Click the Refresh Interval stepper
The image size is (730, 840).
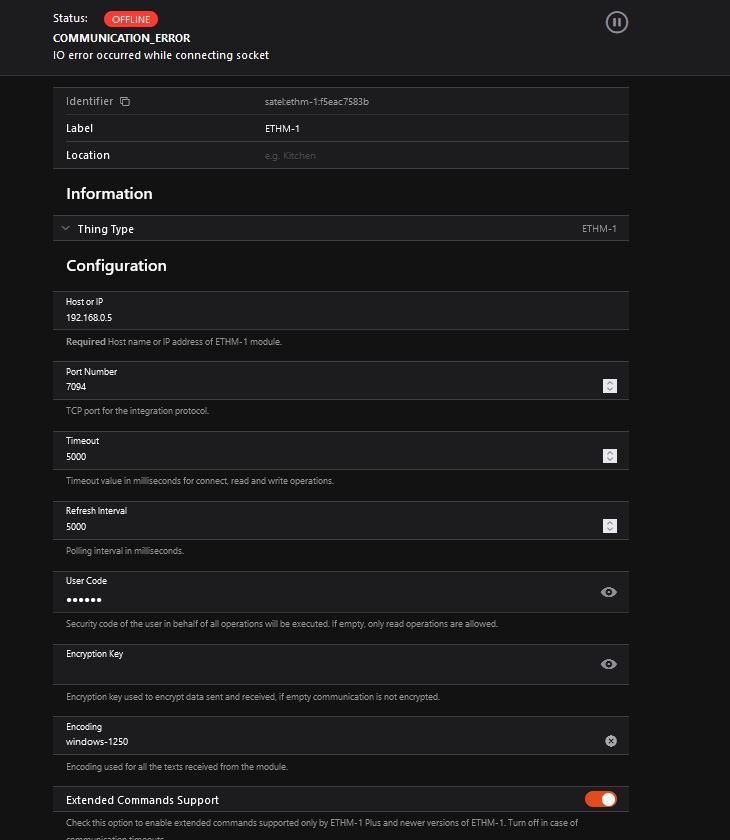click(610, 526)
